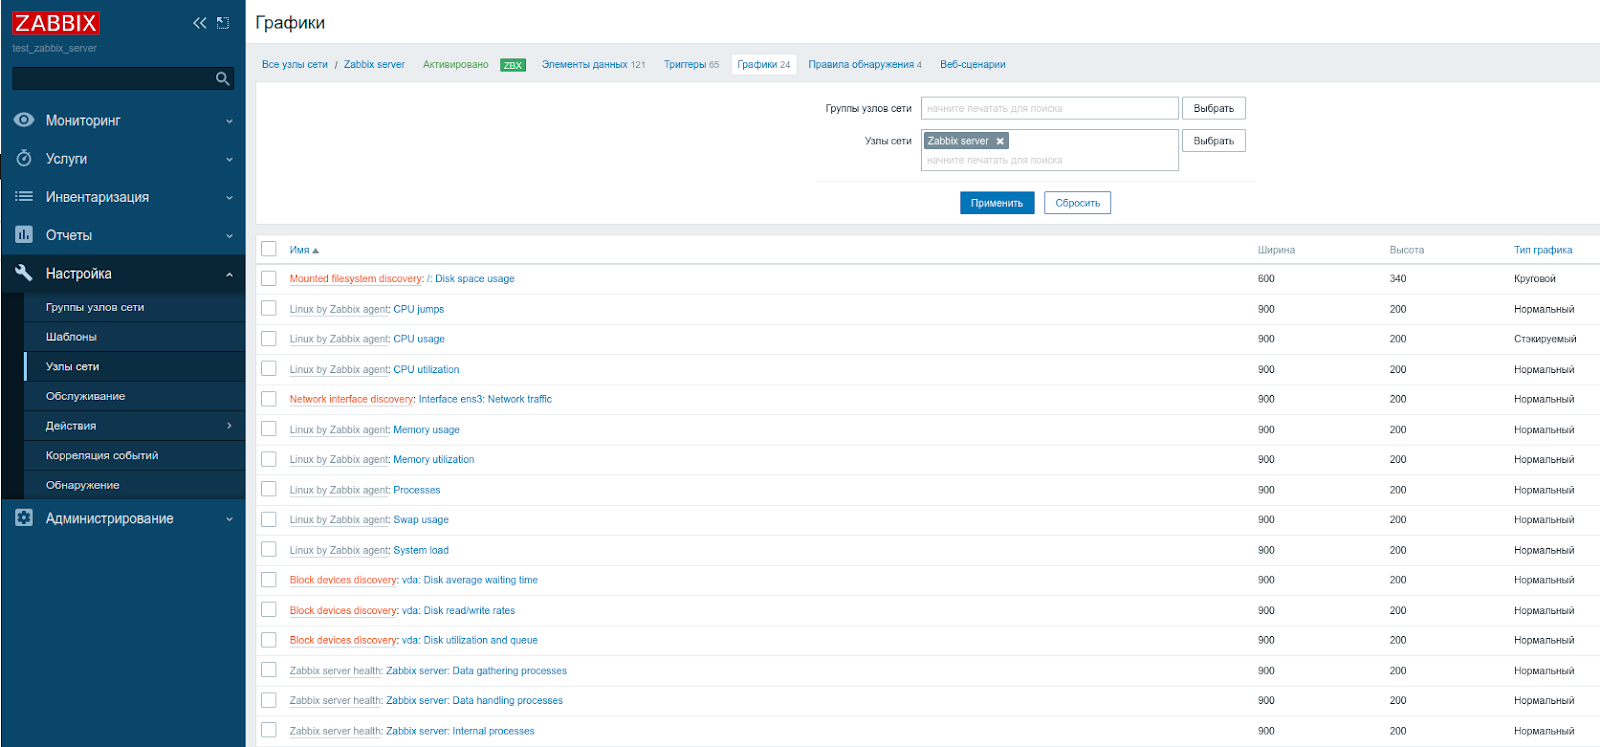Check the Disk space usage row checkbox
1600x747 pixels.
269,279
